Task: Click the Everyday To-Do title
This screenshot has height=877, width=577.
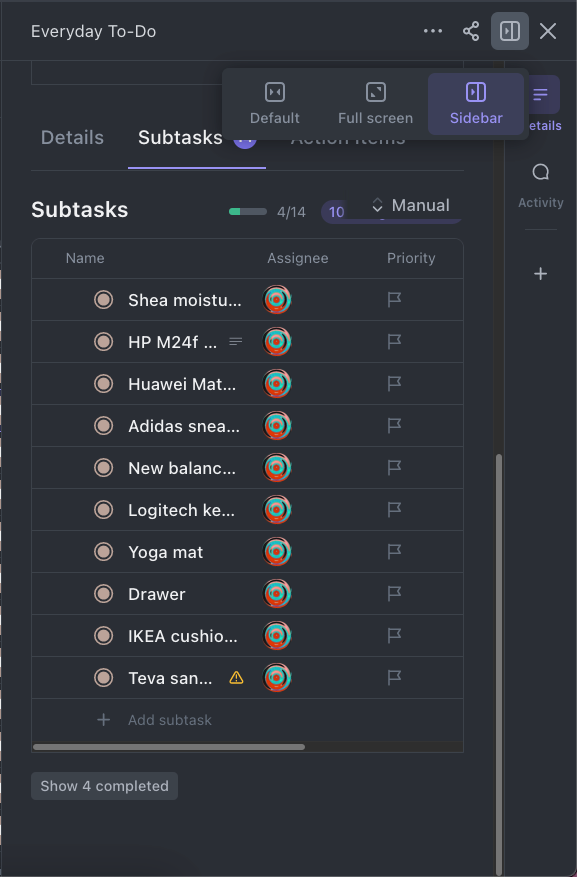Action: (x=93, y=31)
